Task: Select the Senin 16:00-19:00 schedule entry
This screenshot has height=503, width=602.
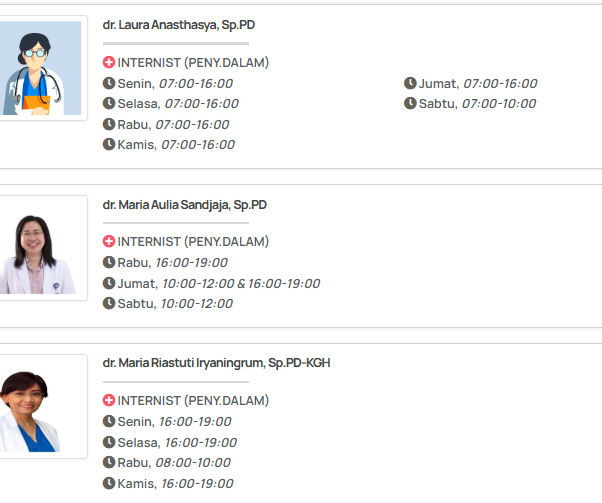Action: tap(177, 421)
